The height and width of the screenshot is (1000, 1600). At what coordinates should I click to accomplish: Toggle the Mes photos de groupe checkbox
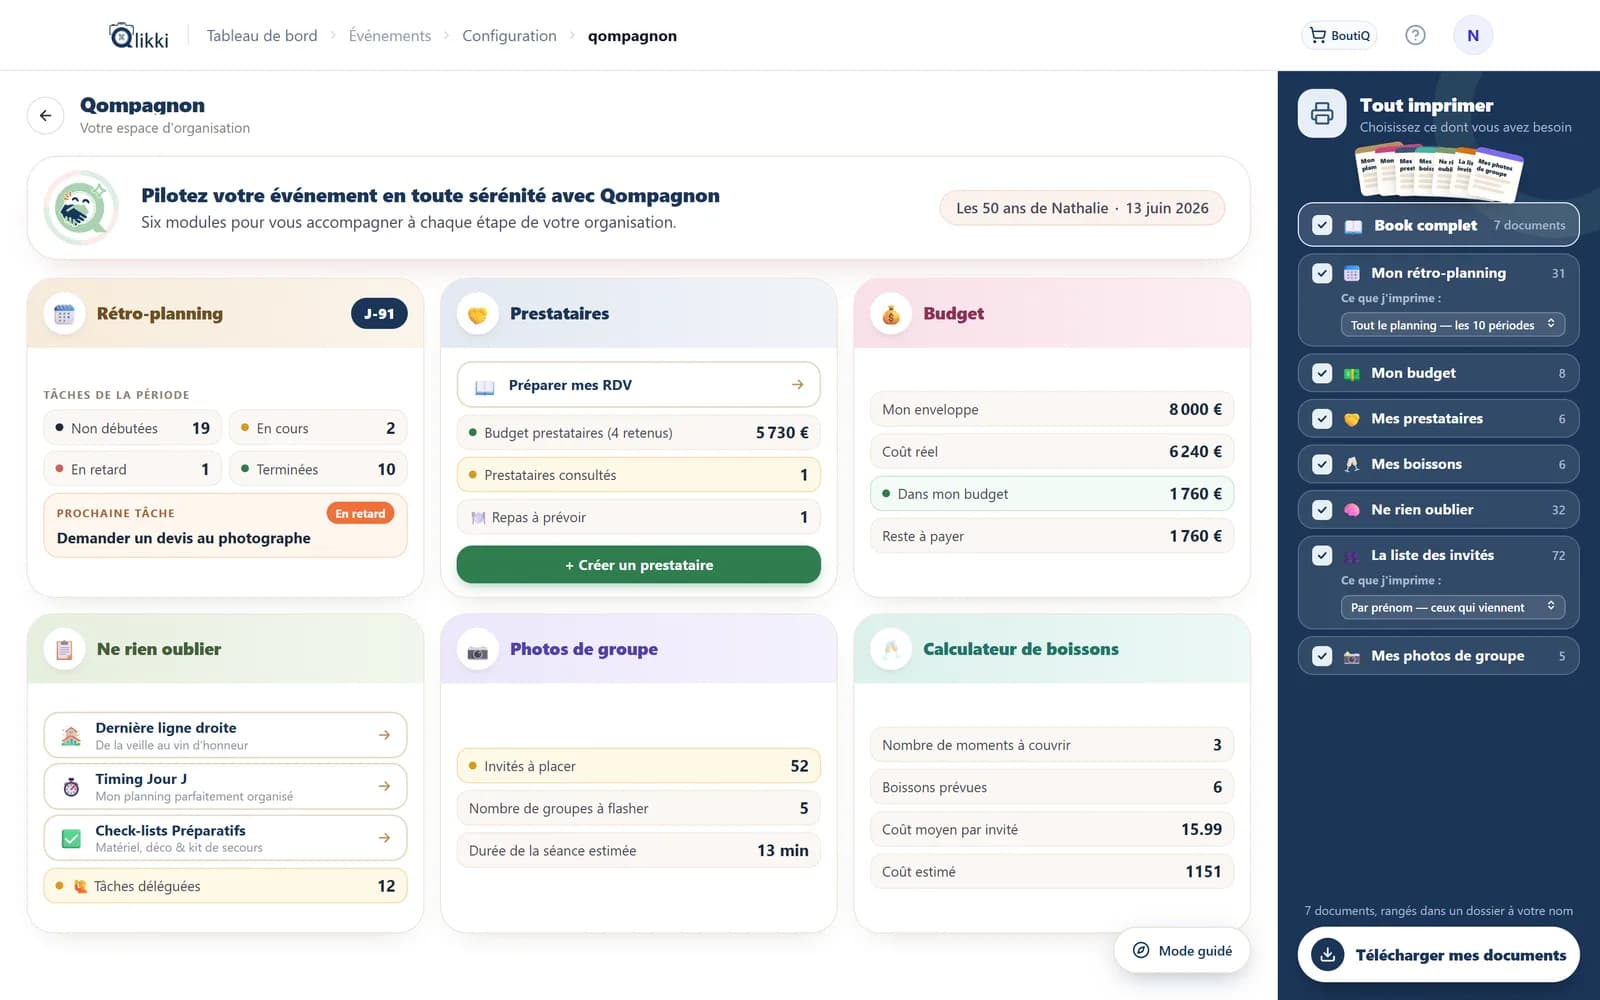[x=1322, y=656]
